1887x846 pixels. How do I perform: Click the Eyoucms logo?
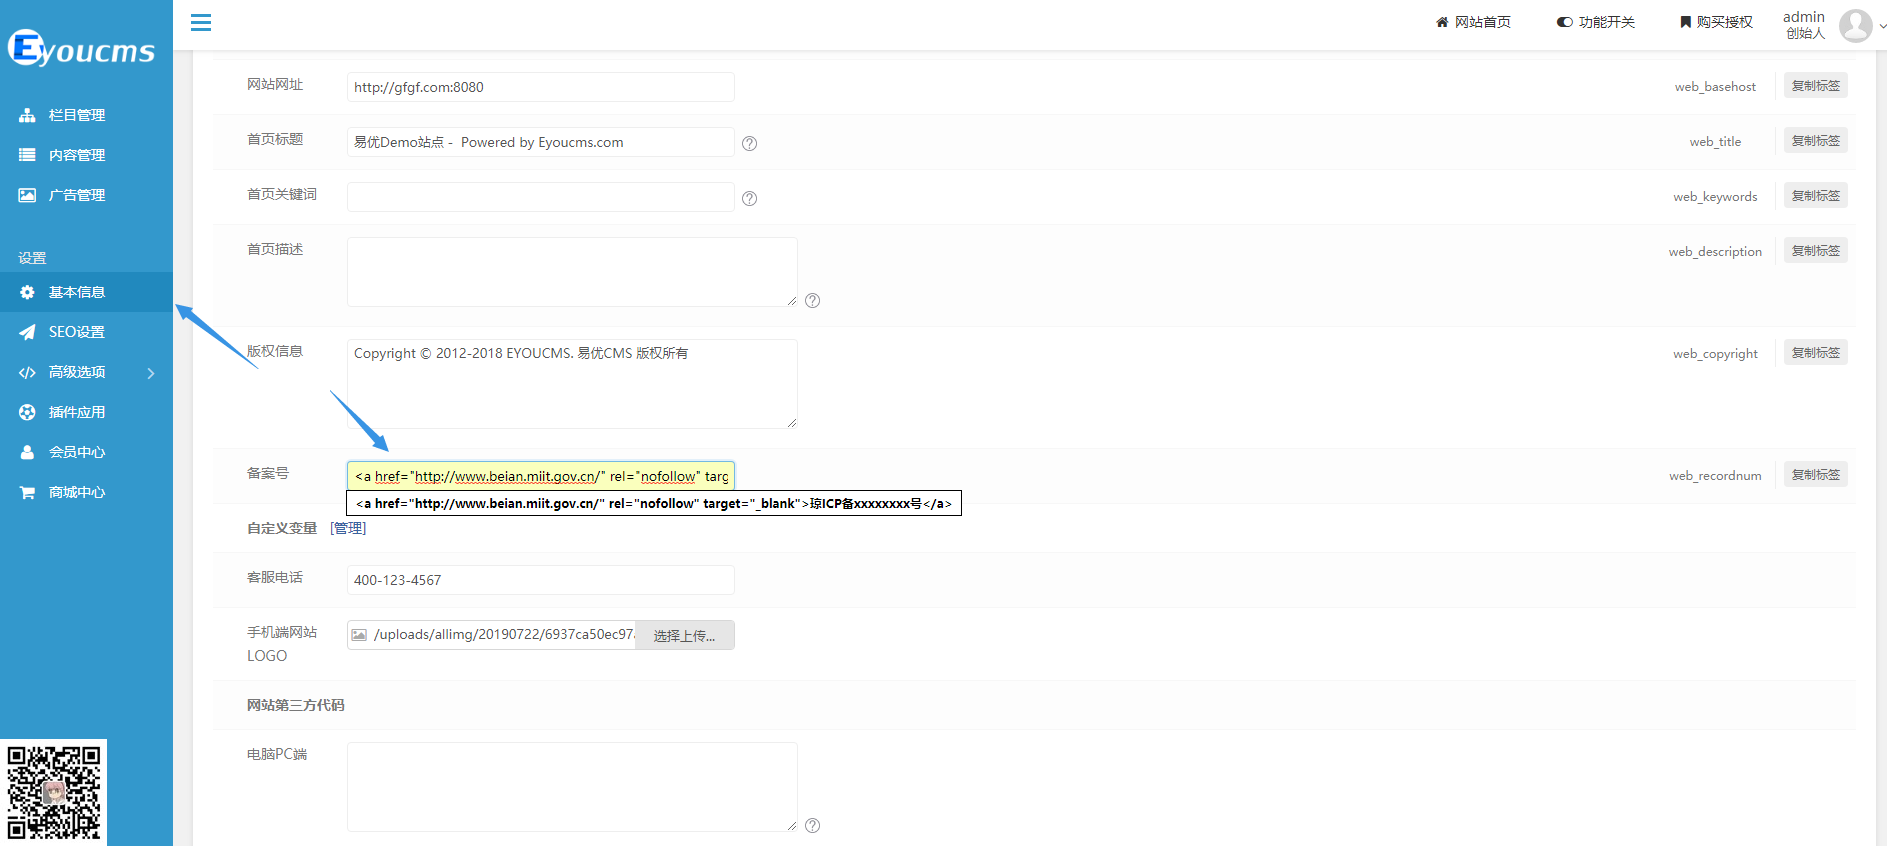(x=82, y=48)
